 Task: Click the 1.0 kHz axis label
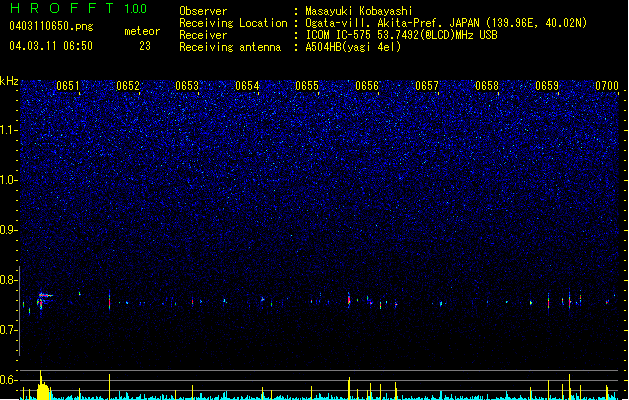coord(8,180)
